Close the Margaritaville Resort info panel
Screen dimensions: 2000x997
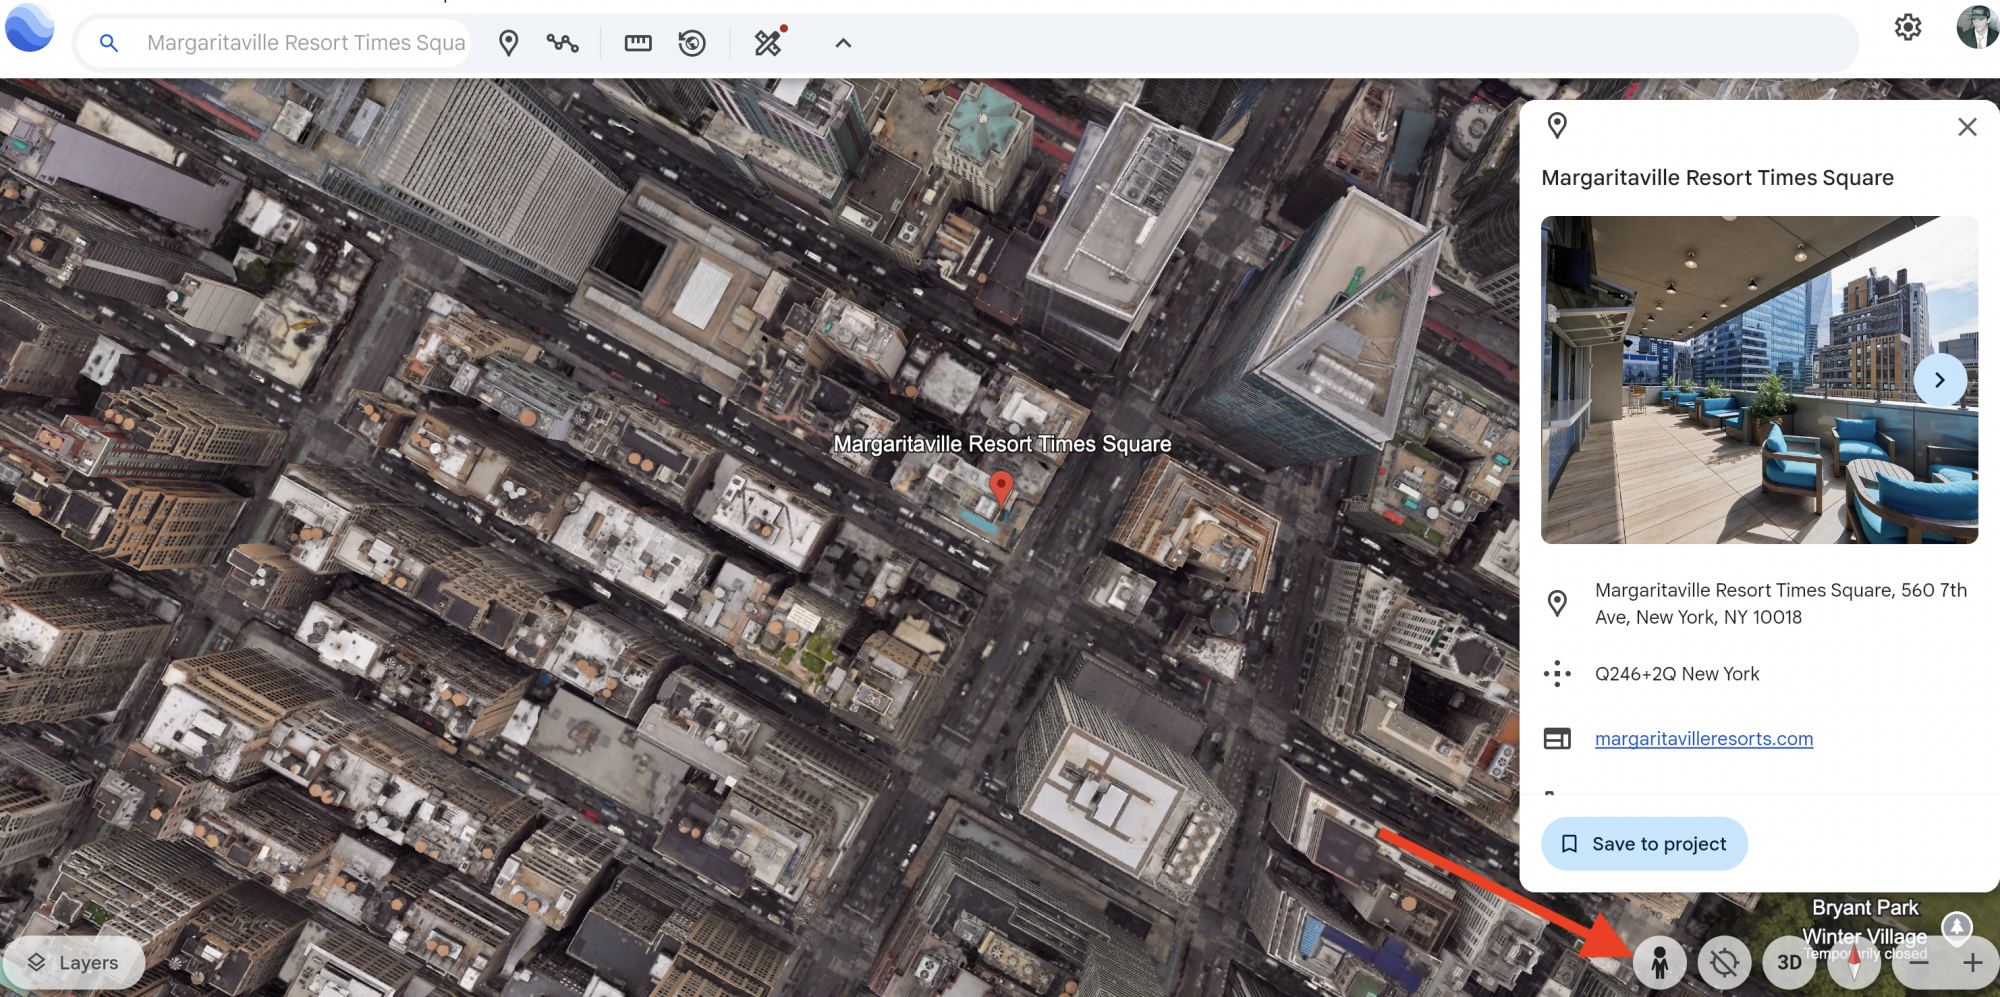point(1966,127)
